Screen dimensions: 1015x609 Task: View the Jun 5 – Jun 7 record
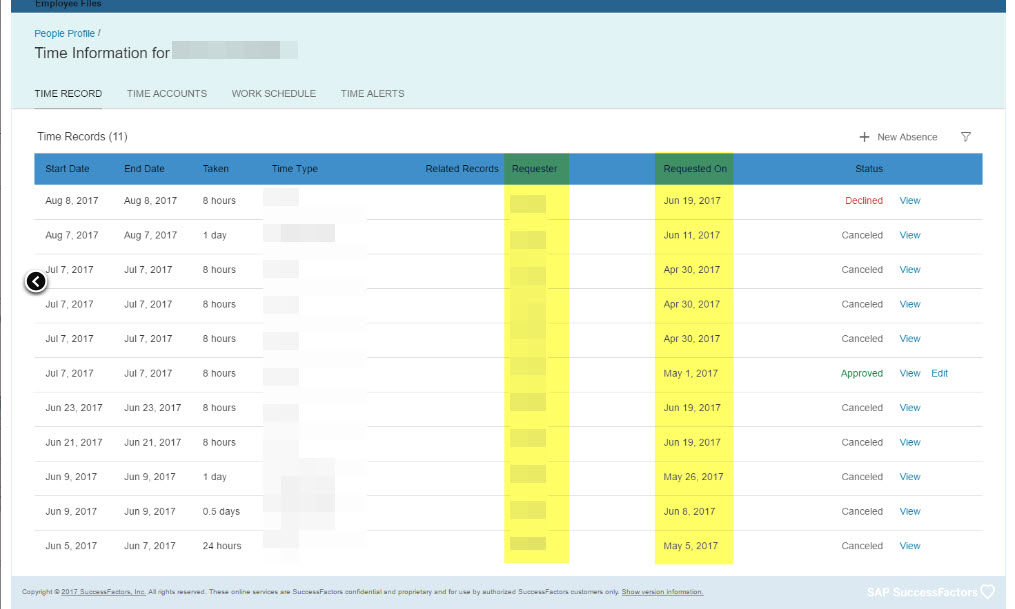click(x=909, y=546)
